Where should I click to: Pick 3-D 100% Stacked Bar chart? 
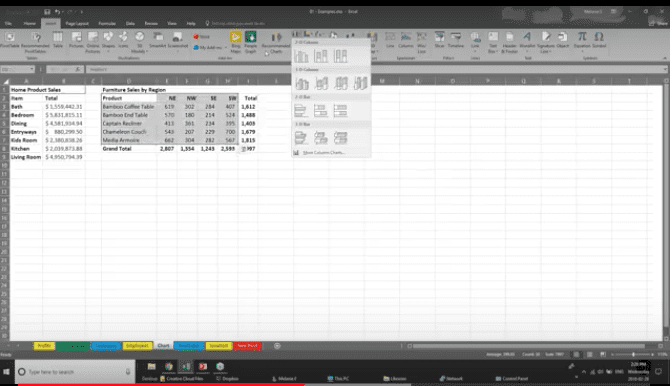[340, 138]
